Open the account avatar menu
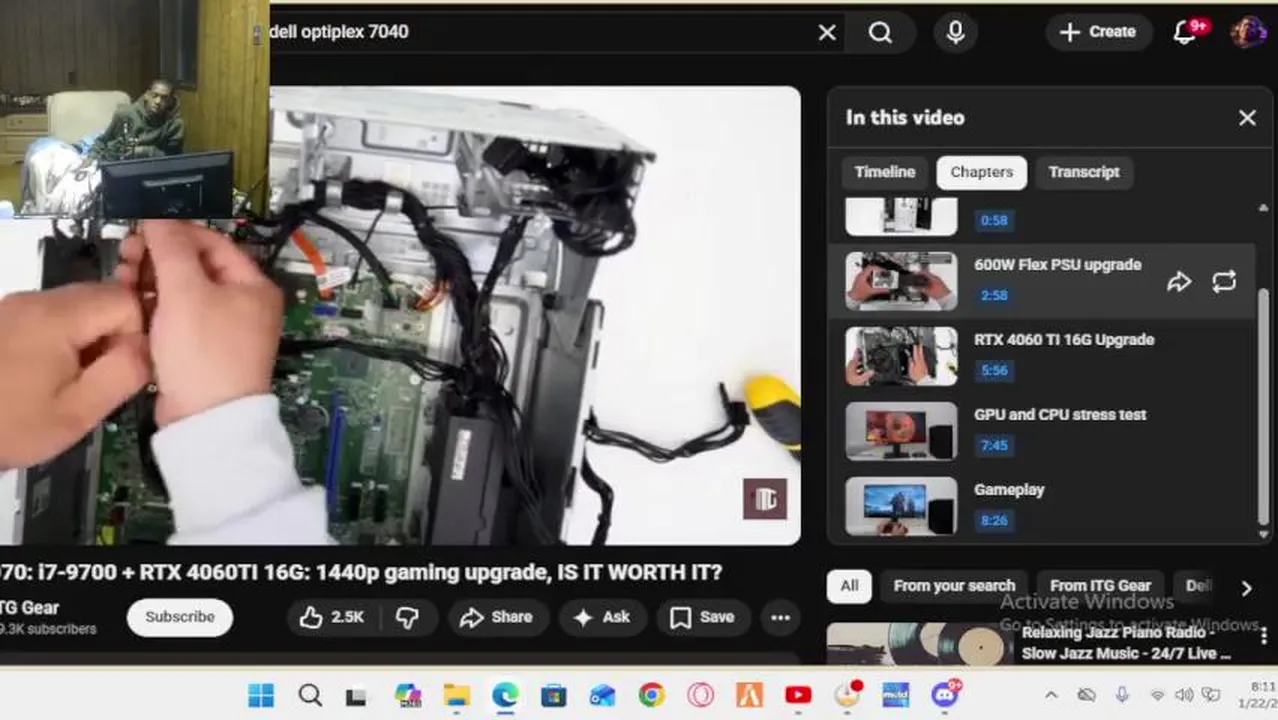1278x720 pixels. [x=1248, y=32]
